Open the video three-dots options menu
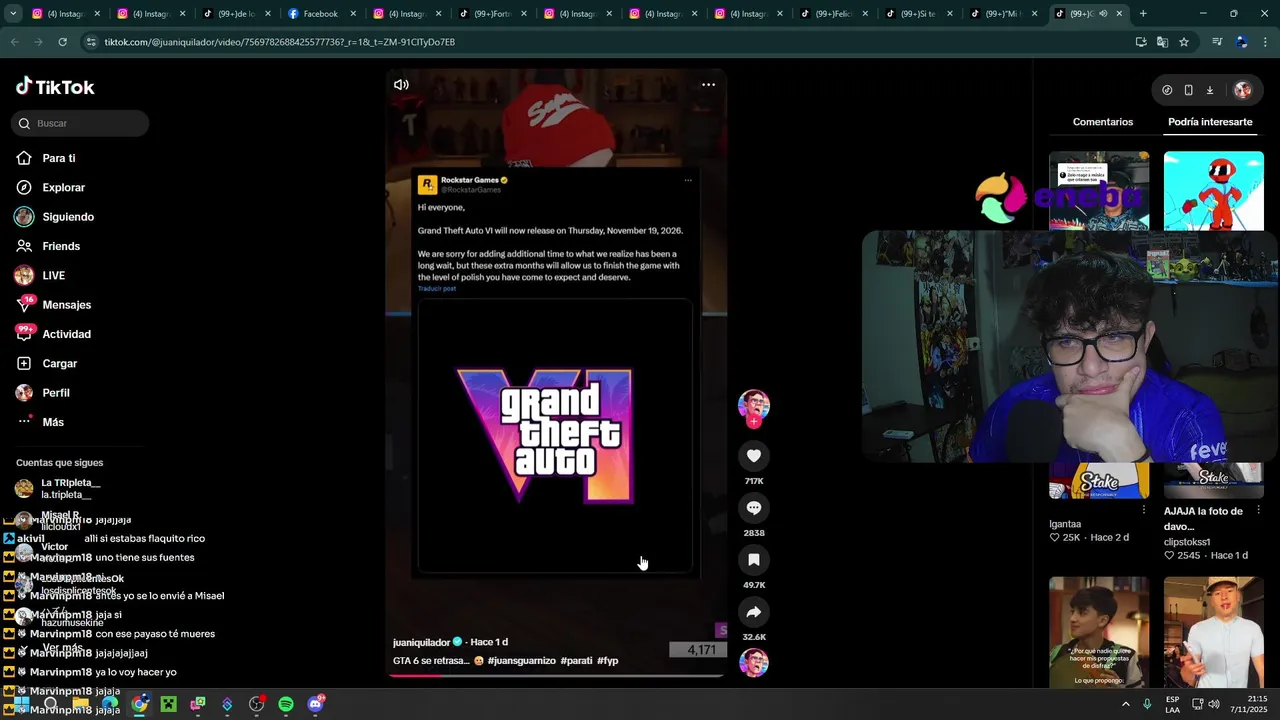1280x720 pixels. [x=708, y=85]
